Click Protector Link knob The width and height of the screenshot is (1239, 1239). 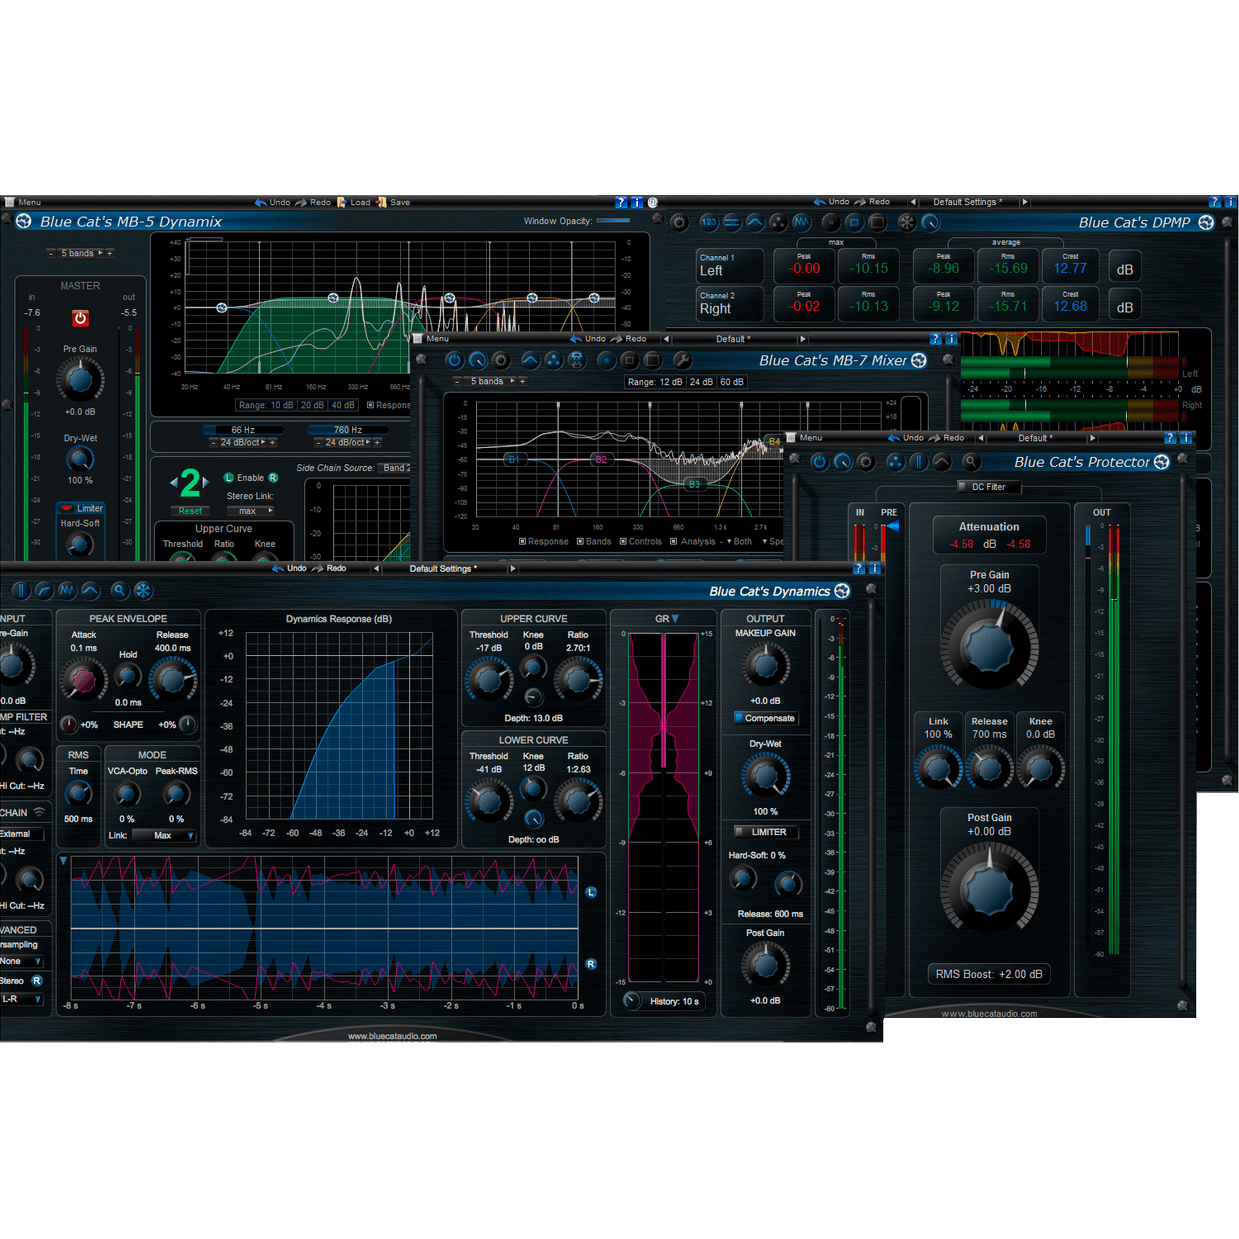pyautogui.click(x=938, y=767)
